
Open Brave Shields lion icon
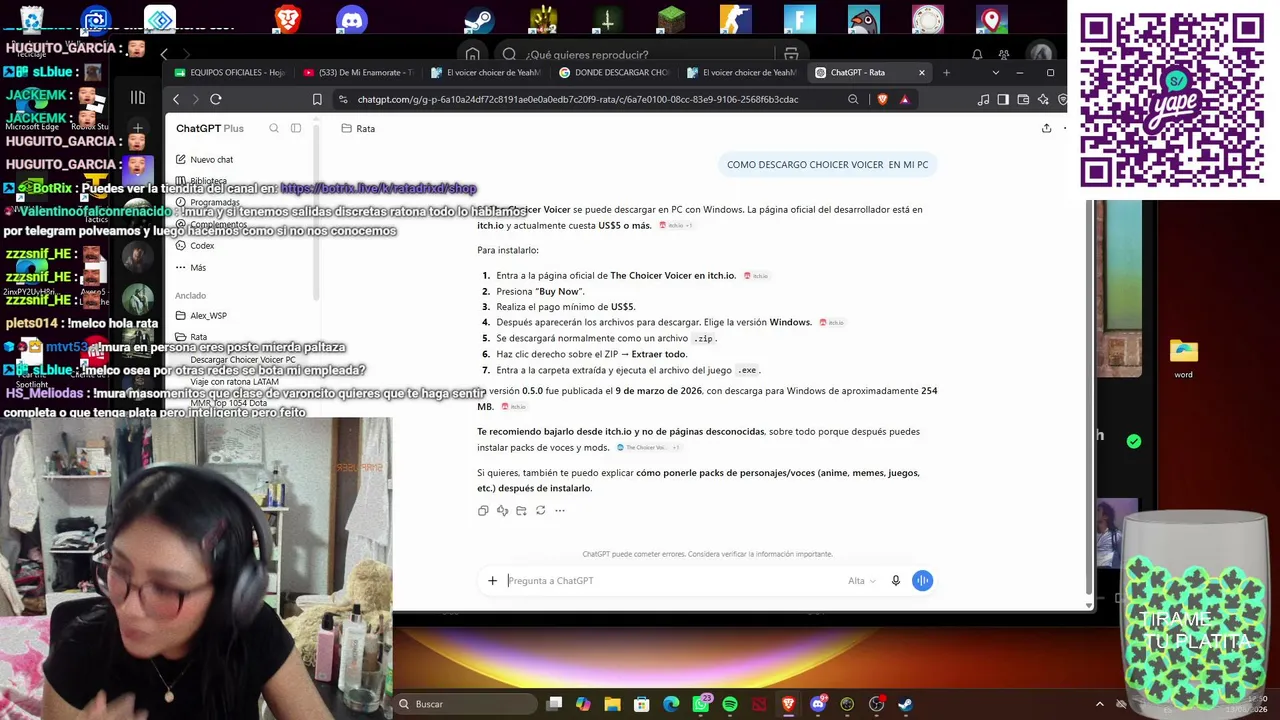882,99
